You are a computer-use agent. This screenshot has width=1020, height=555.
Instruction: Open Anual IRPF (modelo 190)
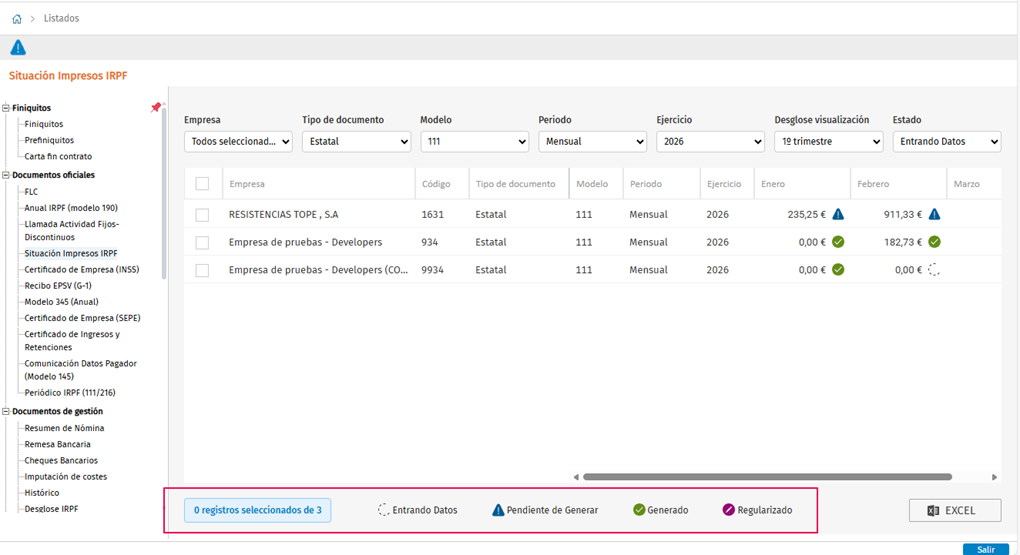click(x=71, y=208)
